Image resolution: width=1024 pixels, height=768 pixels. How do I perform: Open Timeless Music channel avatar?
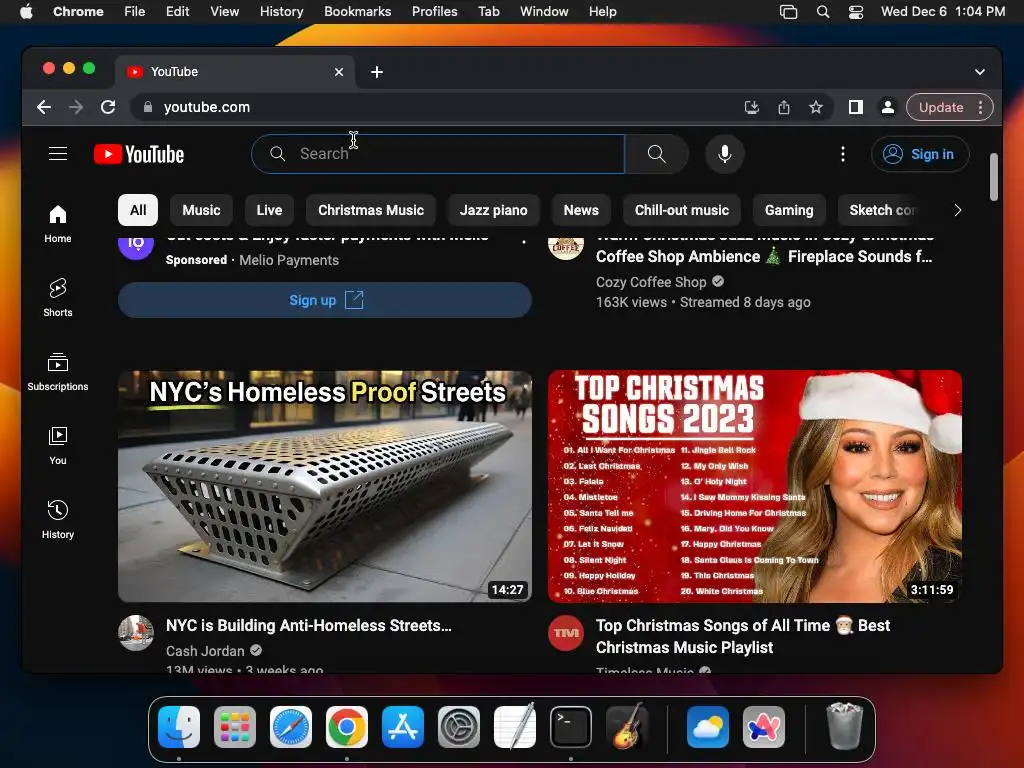pyautogui.click(x=566, y=633)
